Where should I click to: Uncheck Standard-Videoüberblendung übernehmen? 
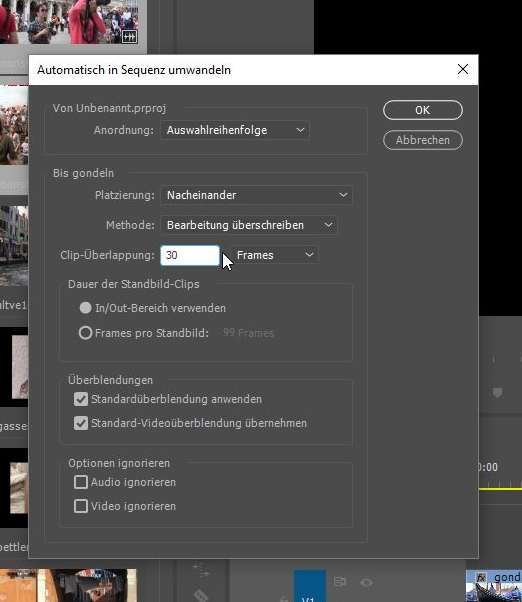pos(81,423)
